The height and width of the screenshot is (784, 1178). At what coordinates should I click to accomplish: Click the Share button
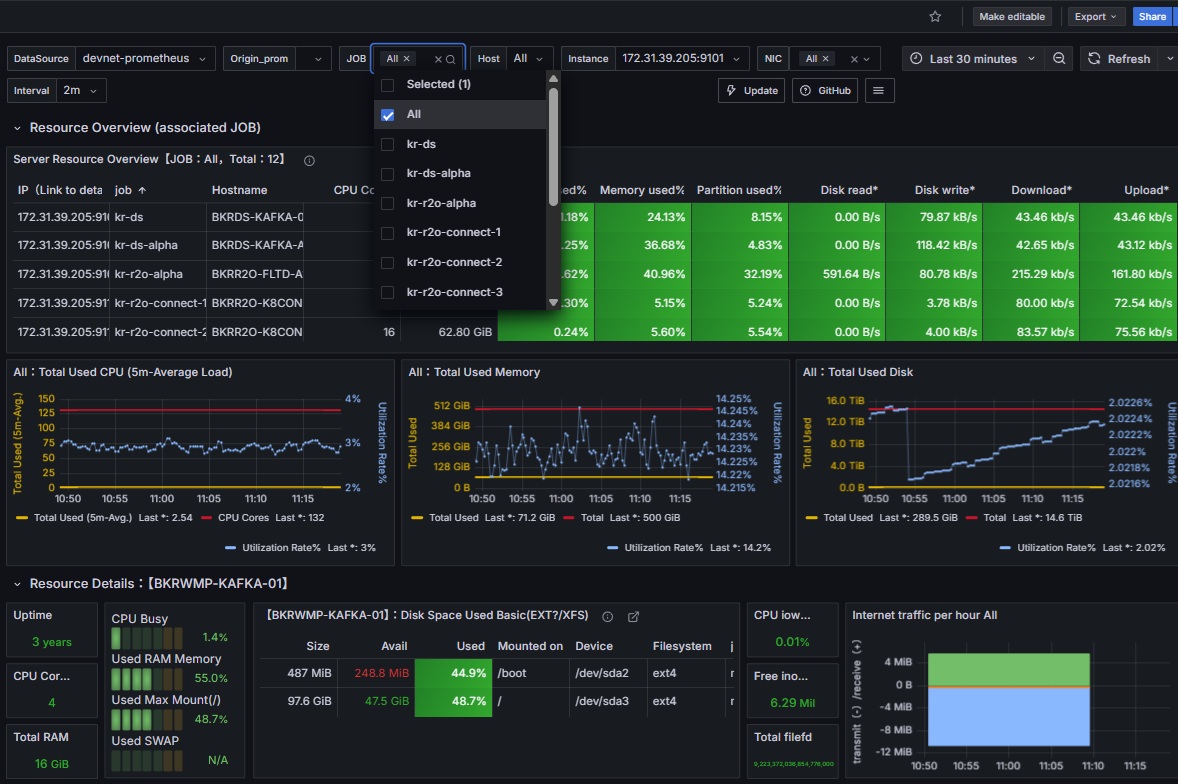point(1152,17)
